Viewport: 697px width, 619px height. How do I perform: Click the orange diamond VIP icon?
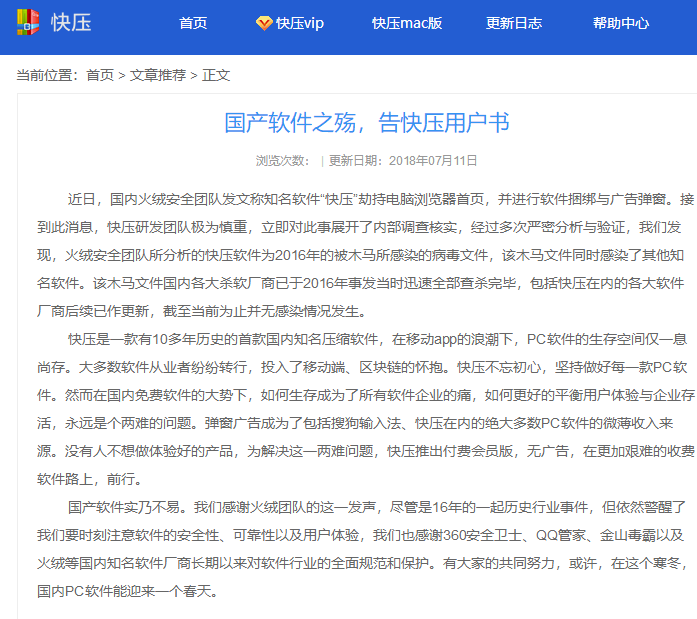click(264, 24)
